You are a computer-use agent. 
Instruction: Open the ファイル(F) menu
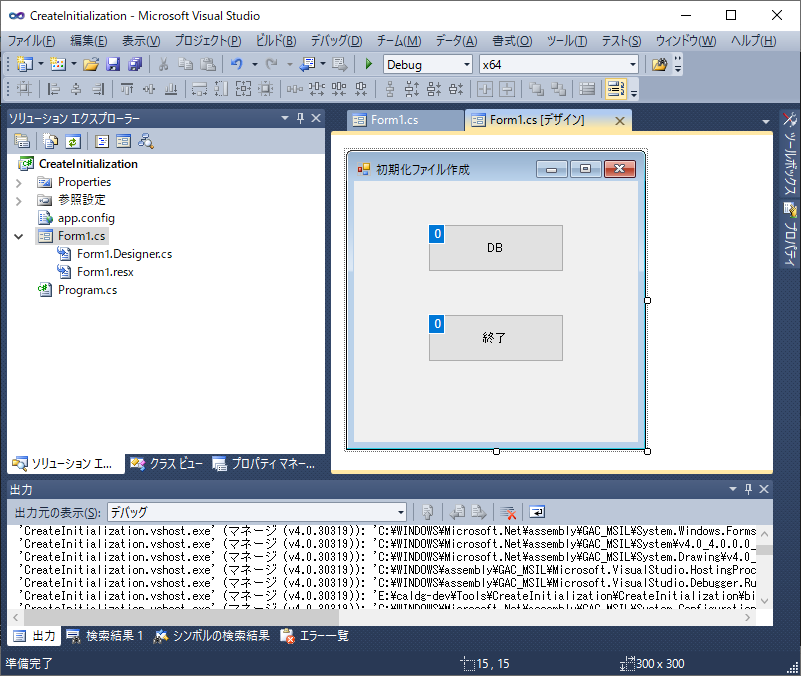[x=31, y=41]
